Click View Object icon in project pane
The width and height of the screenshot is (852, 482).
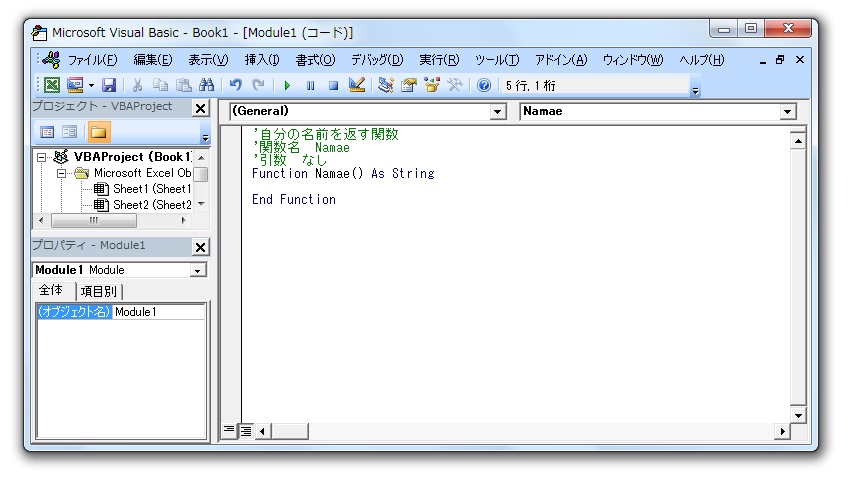pyautogui.click(x=70, y=132)
